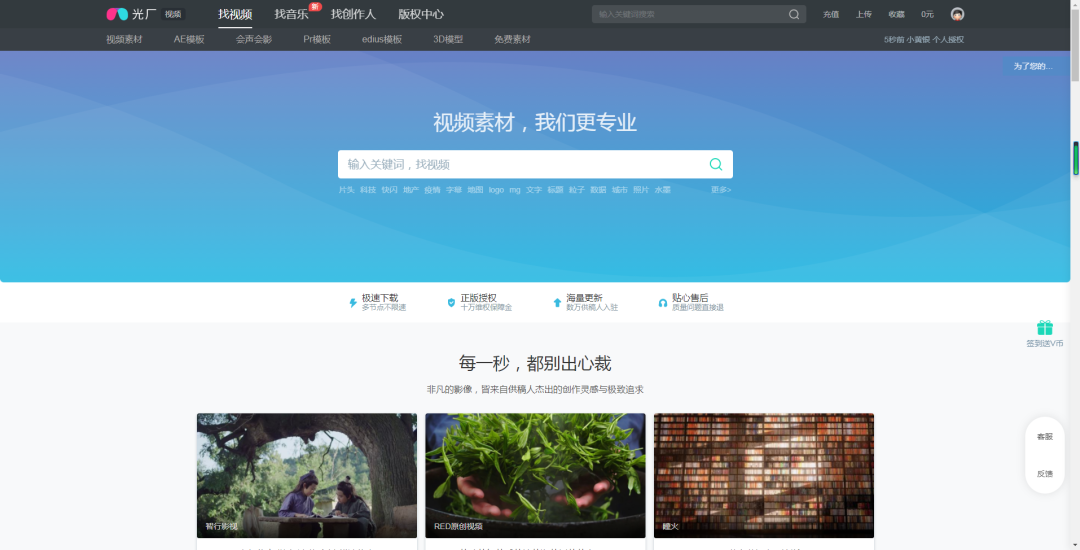Open the 3D模型 category
Image resolution: width=1080 pixels, height=550 pixels.
click(x=448, y=39)
